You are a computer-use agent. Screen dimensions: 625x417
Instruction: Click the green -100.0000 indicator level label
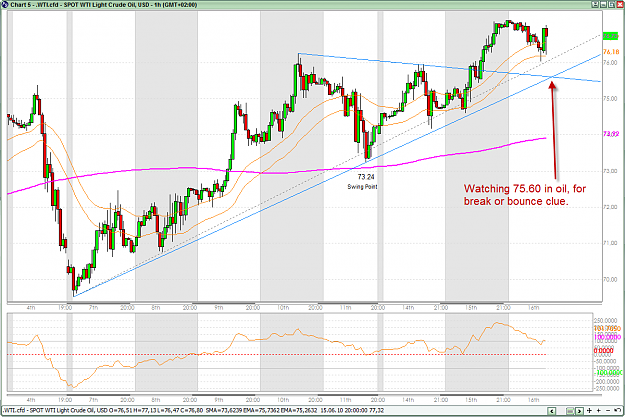coord(608,373)
